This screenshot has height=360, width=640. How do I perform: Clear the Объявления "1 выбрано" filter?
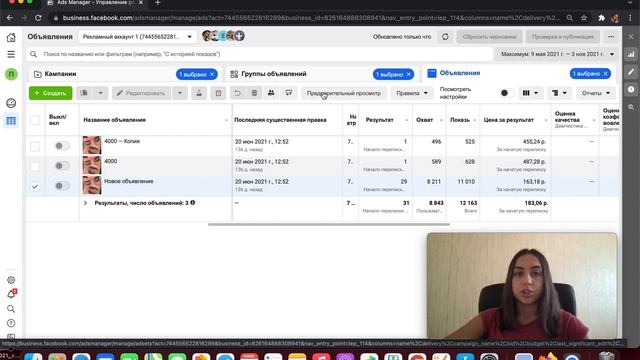tap(606, 73)
